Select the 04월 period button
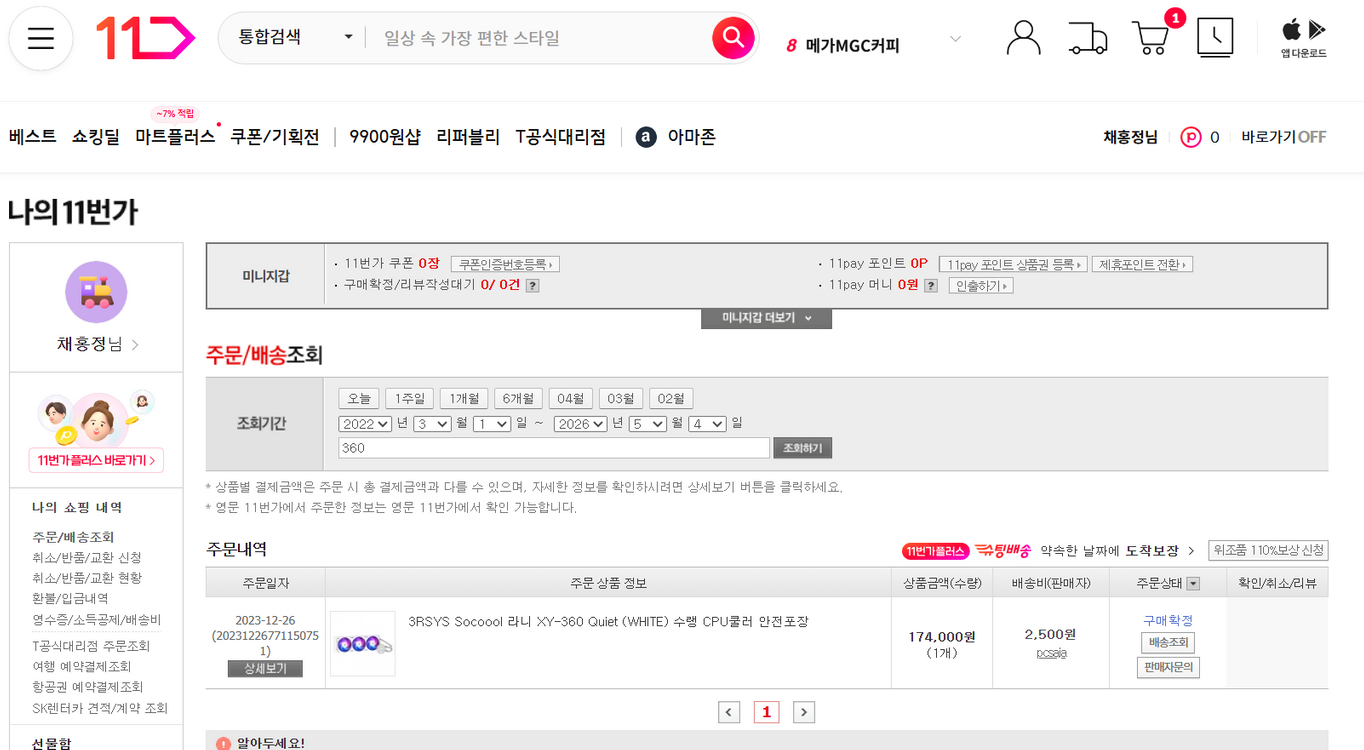The width and height of the screenshot is (1364, 750). [571, 398]
